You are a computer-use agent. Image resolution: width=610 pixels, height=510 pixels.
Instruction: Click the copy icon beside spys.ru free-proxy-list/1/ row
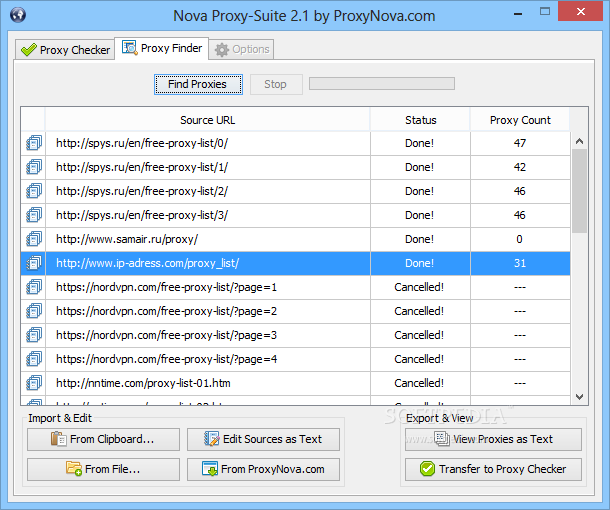point(34,167)
